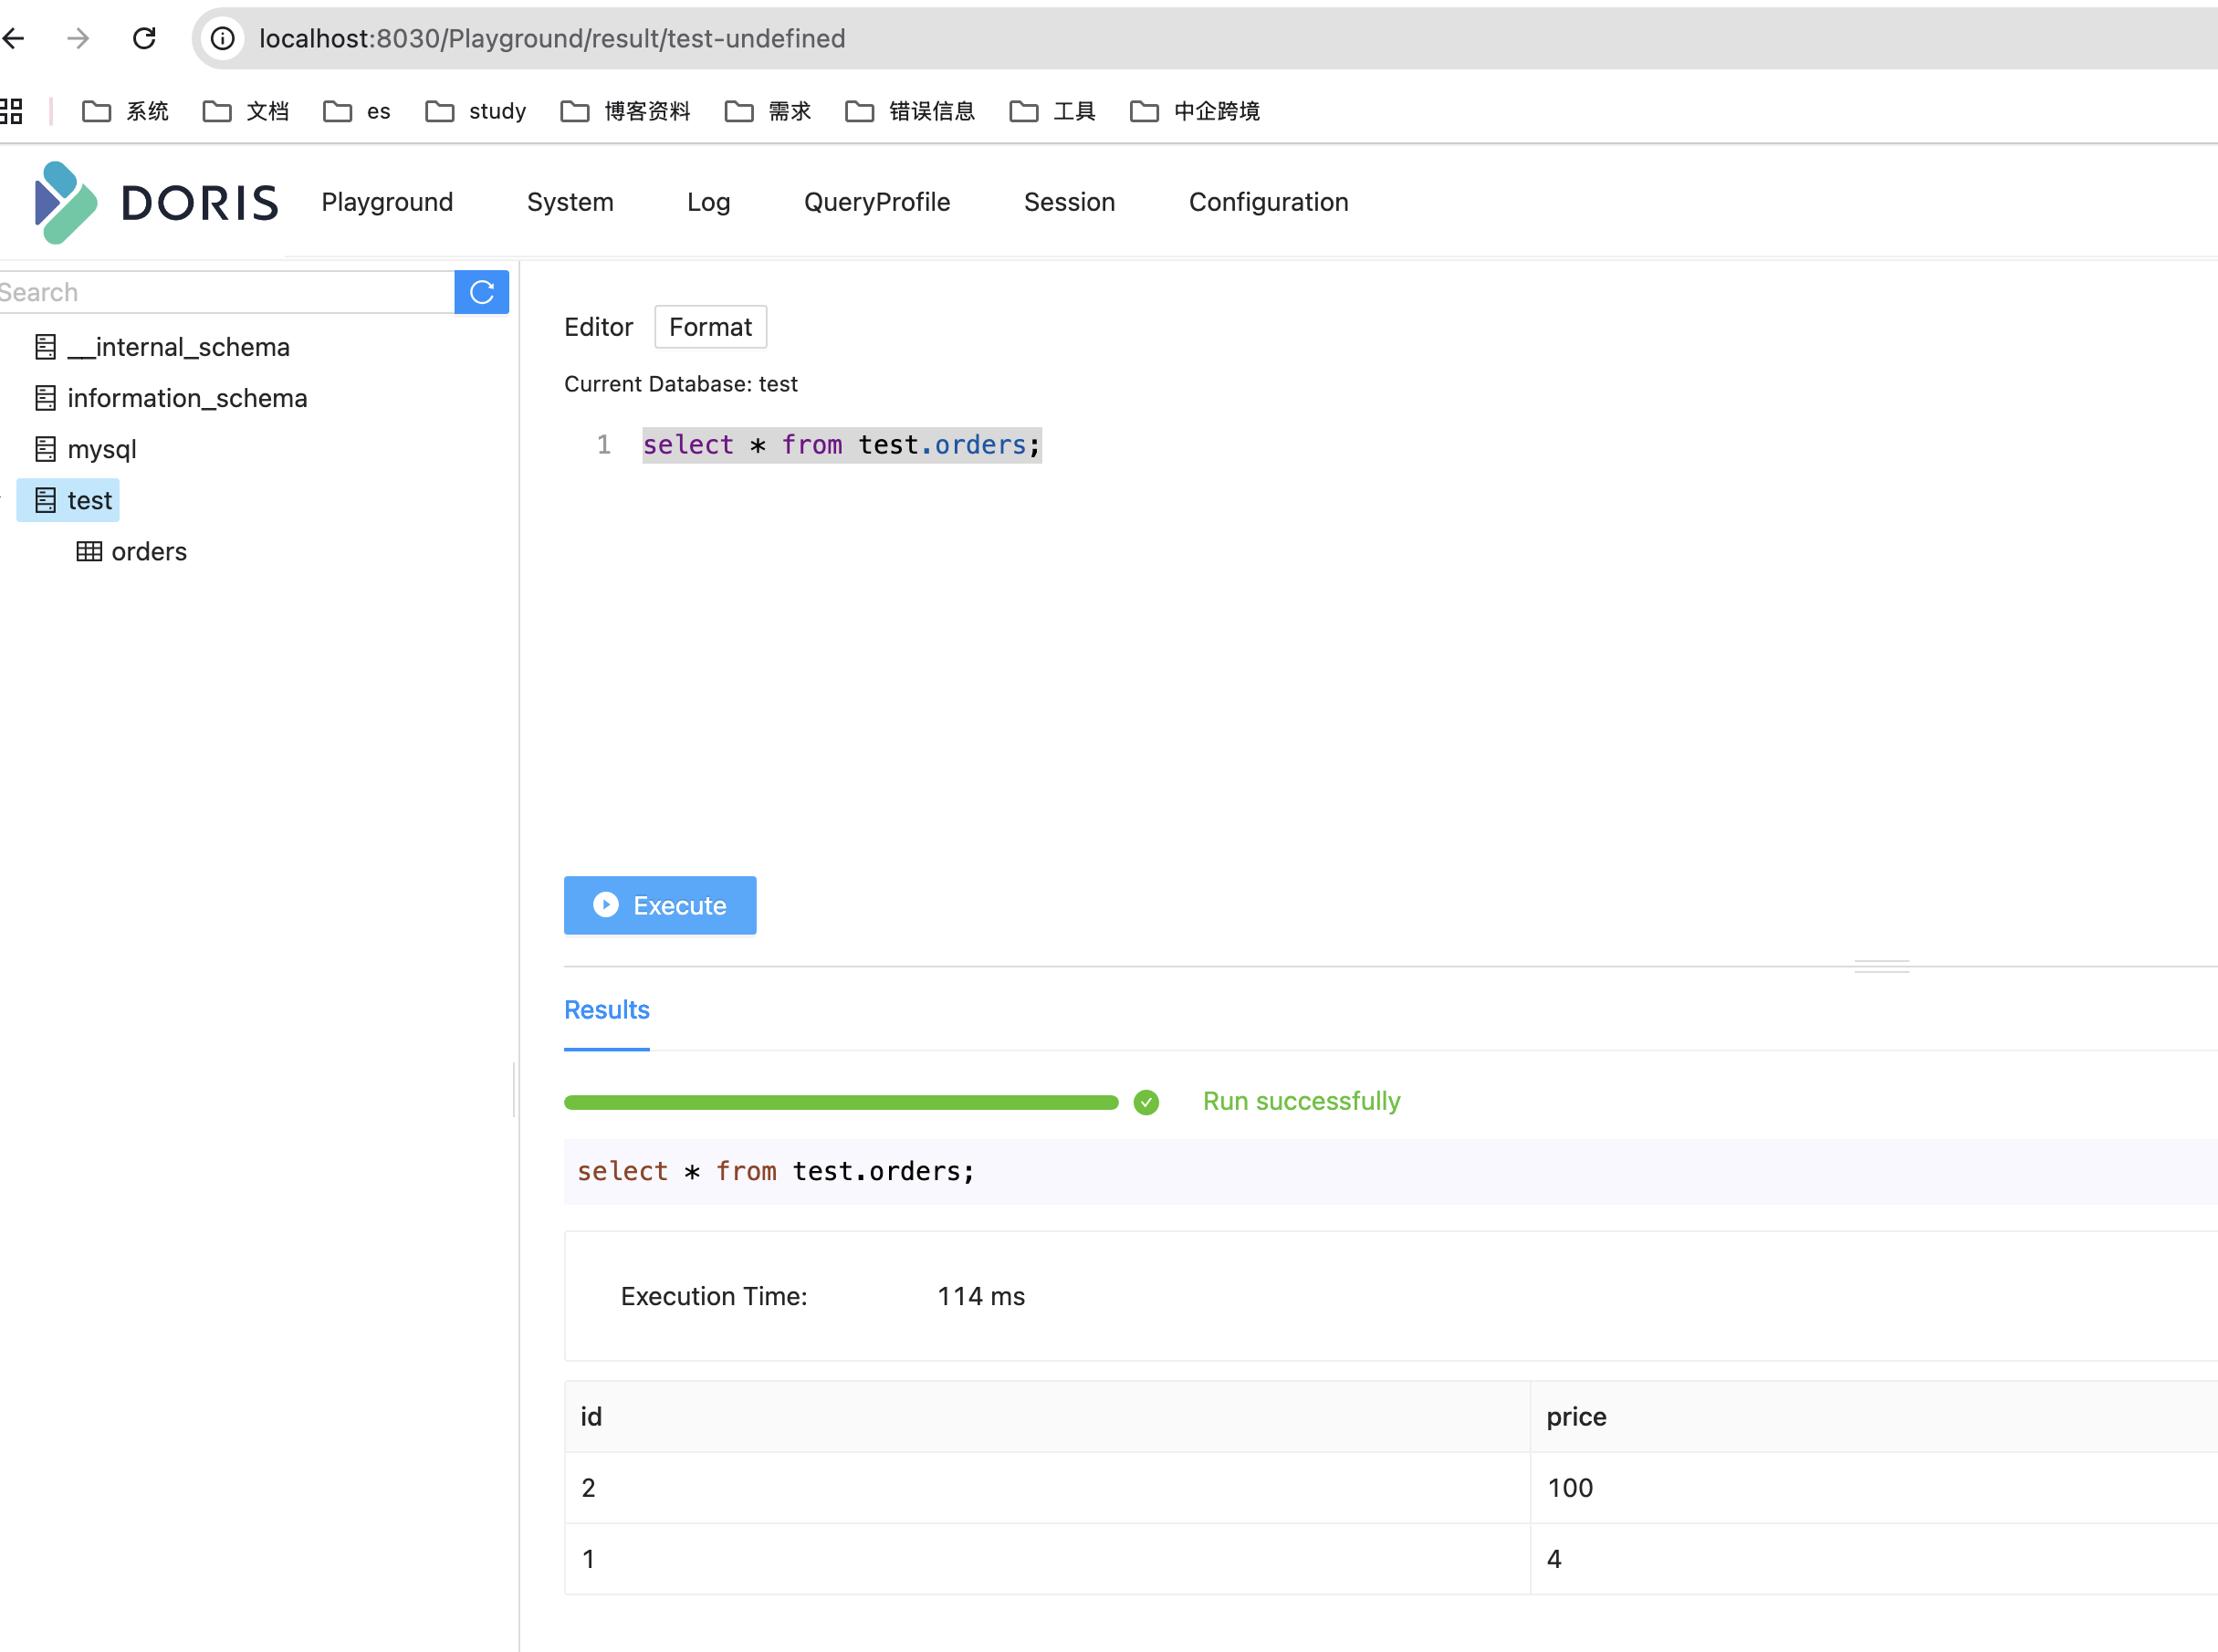
Task: Click the site info icon in the address bar
Action: point(222,38)
